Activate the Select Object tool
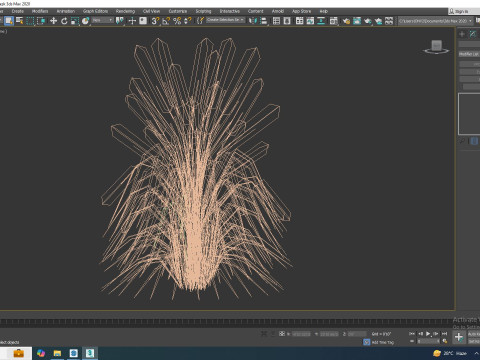 coord(9,21)
